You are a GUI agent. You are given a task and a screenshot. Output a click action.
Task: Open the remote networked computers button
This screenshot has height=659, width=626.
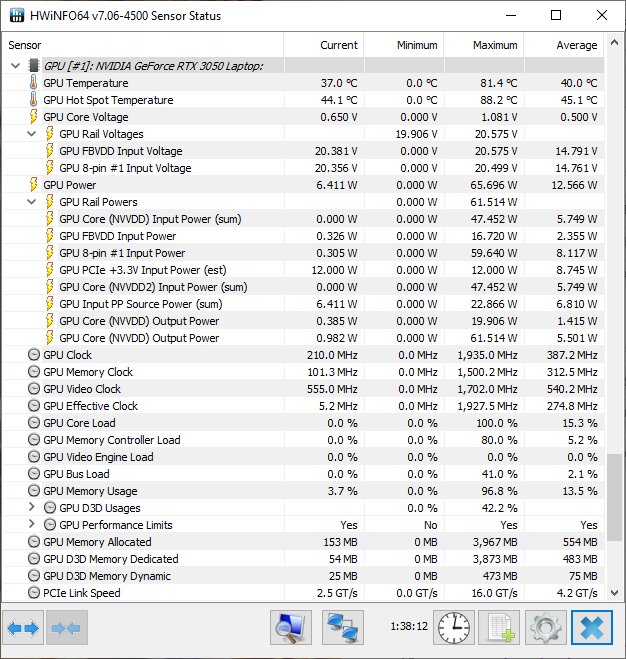click(343, 628)
